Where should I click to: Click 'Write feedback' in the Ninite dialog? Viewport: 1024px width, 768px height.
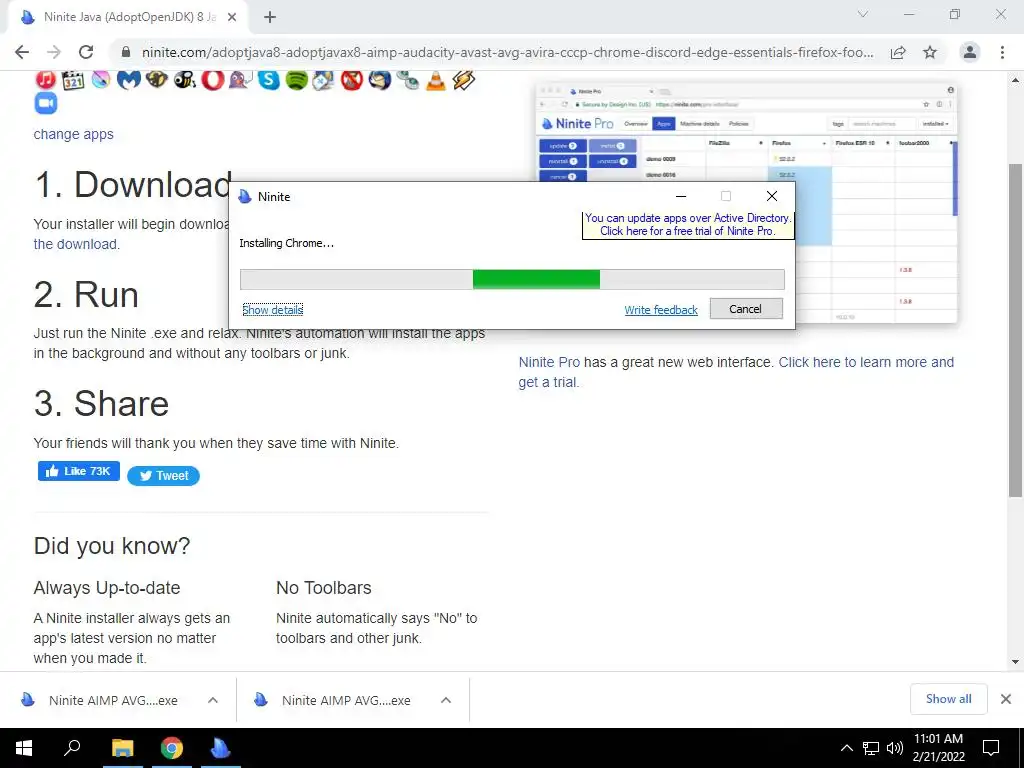click(x=661, y=310)
